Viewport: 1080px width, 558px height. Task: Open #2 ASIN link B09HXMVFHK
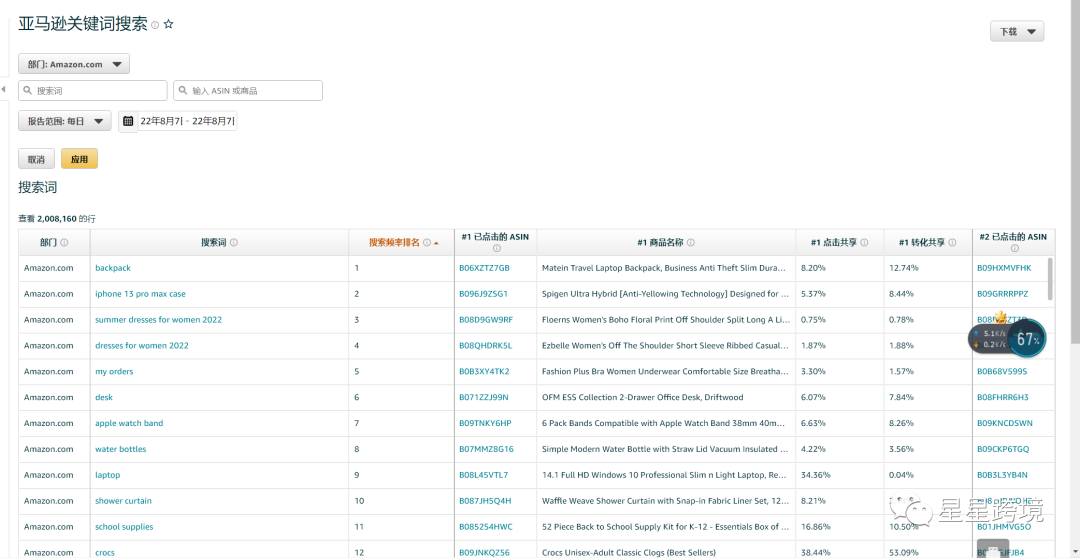(1004, 268)
